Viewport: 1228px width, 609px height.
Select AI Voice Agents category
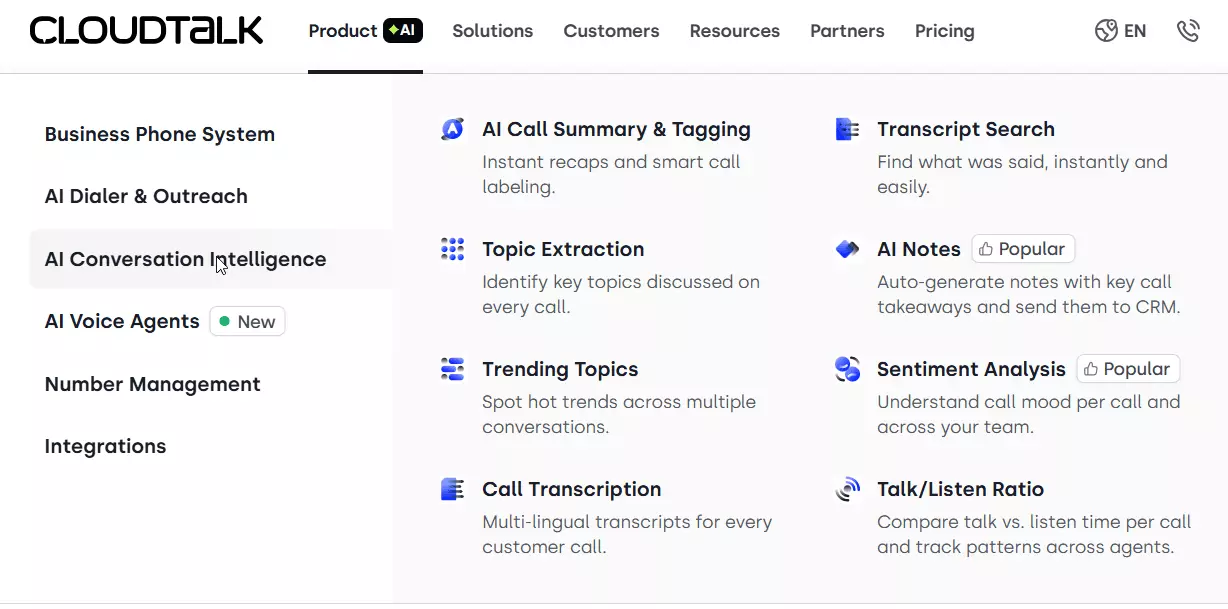tap(122, 321)
